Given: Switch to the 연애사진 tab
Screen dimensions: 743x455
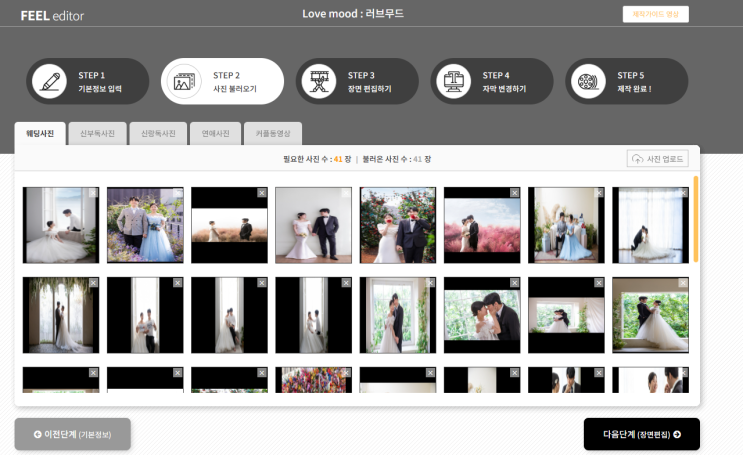Looking at the screenshot, I should tap(216, 134).
